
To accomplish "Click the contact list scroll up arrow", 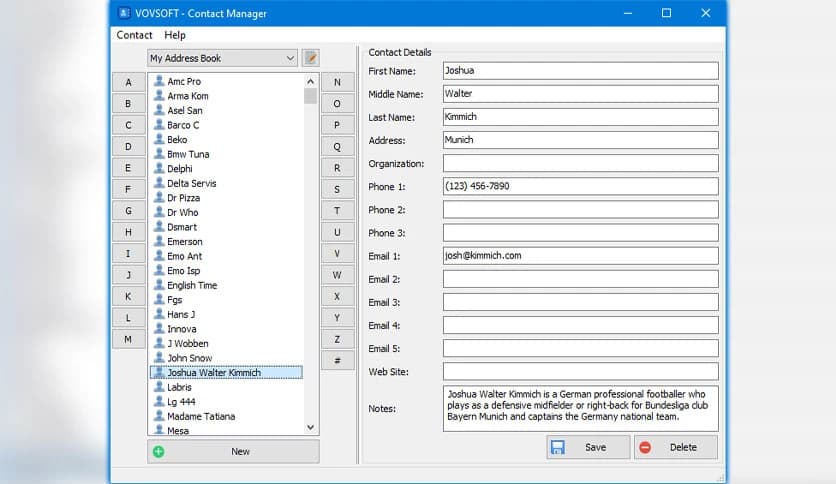I will pos(311,82).
